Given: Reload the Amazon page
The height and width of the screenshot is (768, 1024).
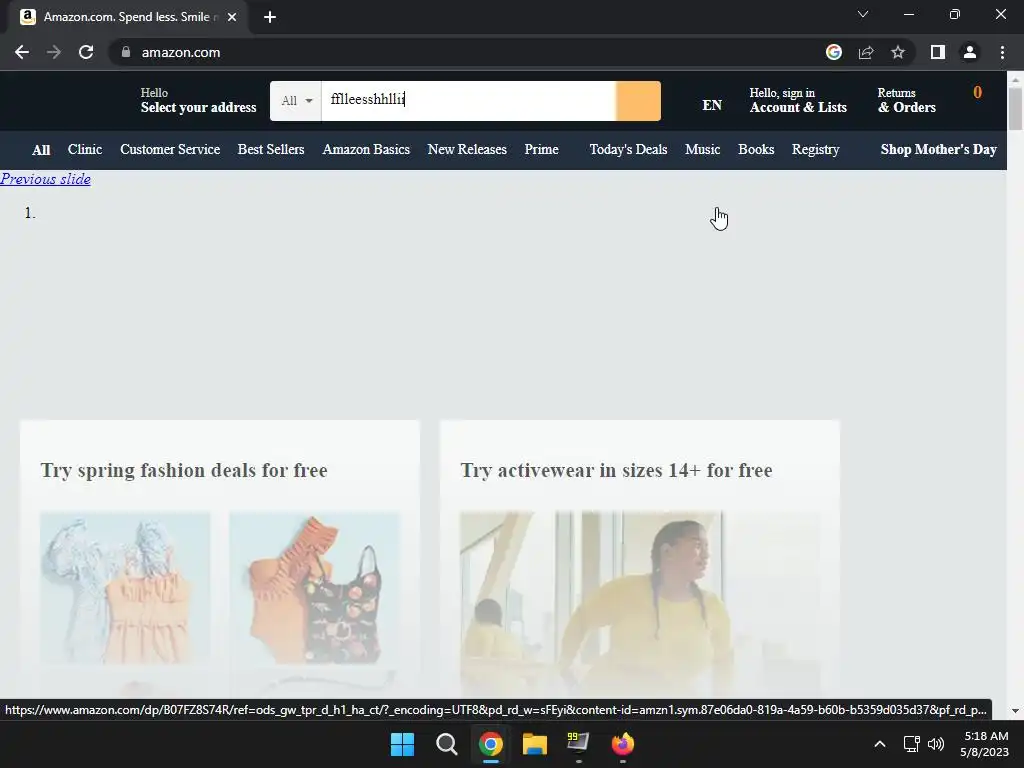Looking at the screenshot, I should pos(86,52).
